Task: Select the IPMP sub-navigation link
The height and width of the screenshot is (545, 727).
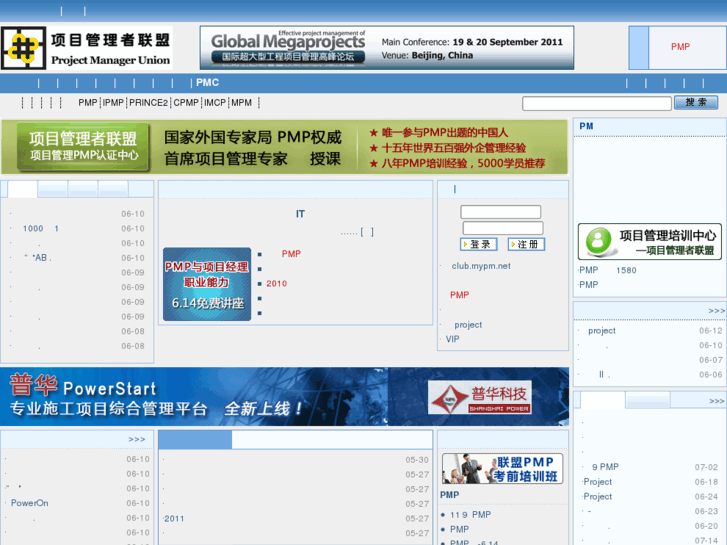Action: (113, 103)
